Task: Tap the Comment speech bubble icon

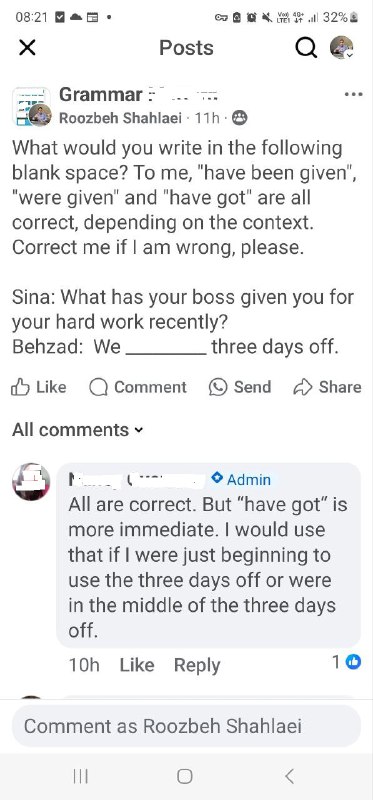Action: [x=97, y=387]
